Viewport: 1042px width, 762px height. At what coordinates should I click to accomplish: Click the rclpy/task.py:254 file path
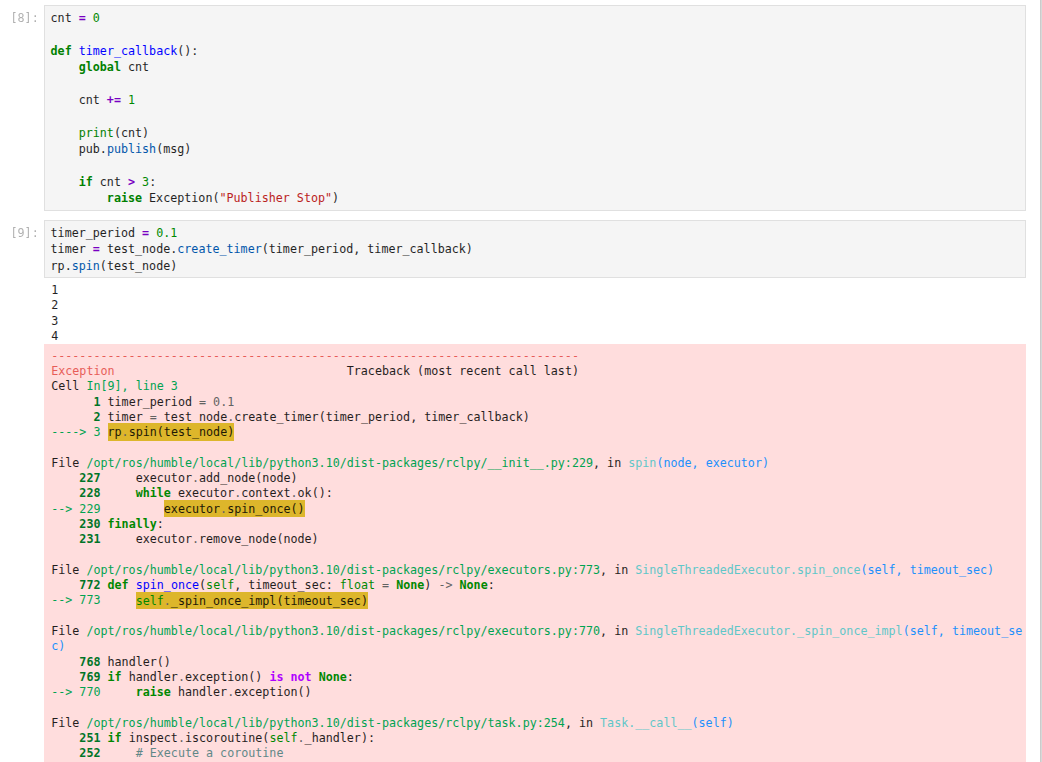326,723
